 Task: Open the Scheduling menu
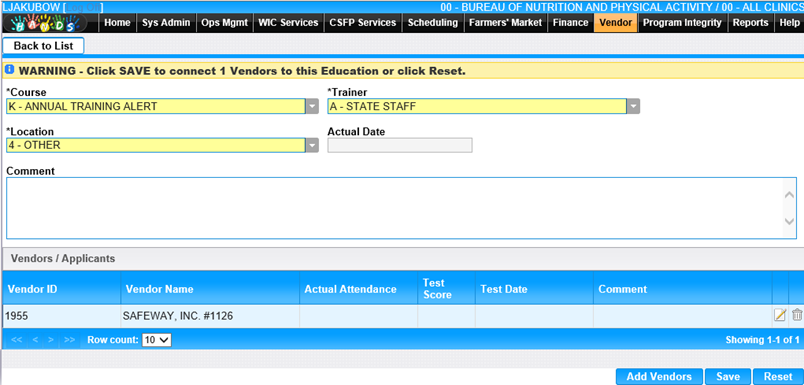coord(433,23)
